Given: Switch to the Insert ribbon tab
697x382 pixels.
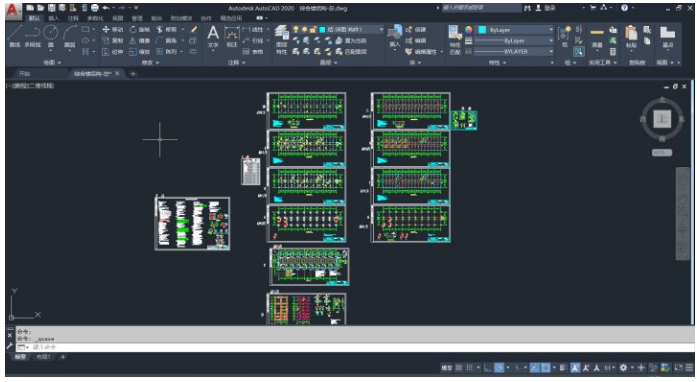Looking at the screenshot, I should coord(53,18).
